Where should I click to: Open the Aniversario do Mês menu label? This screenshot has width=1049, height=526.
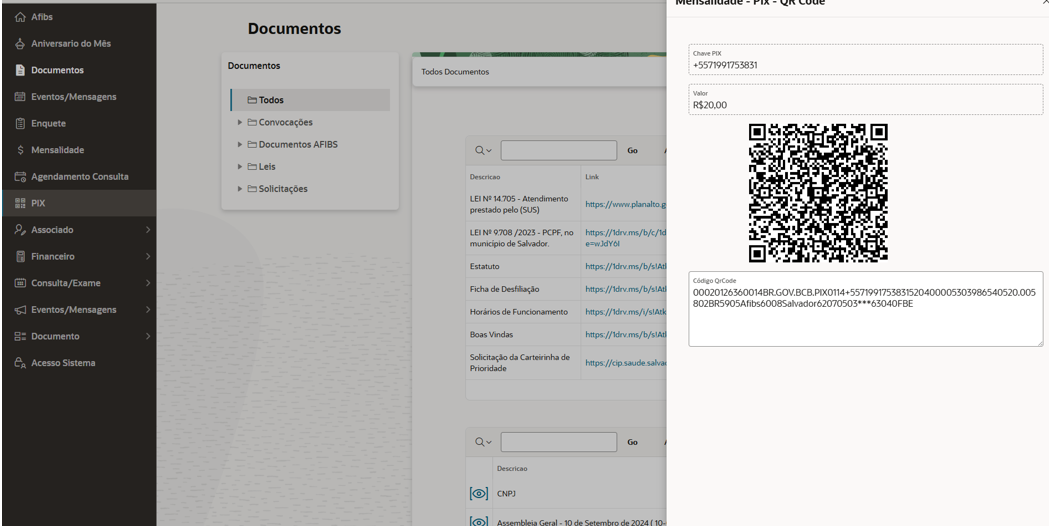71,43
